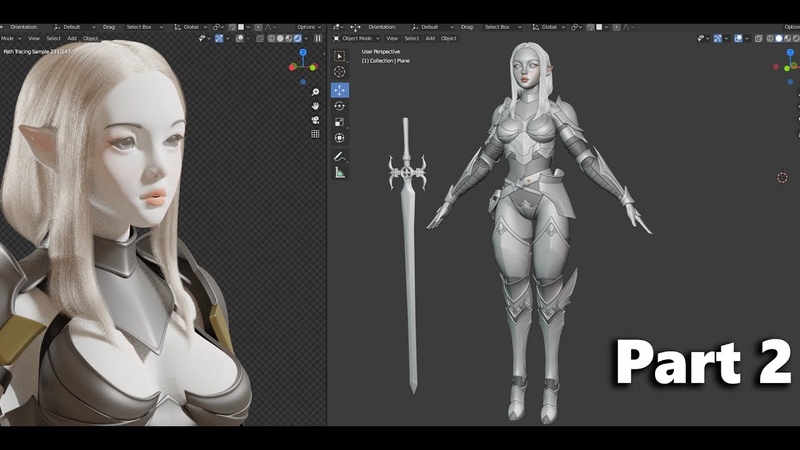The width and height of the screenshot is (800, 450).
Task: Open Add menu in left viewport
Action: (x=72, y=38)
